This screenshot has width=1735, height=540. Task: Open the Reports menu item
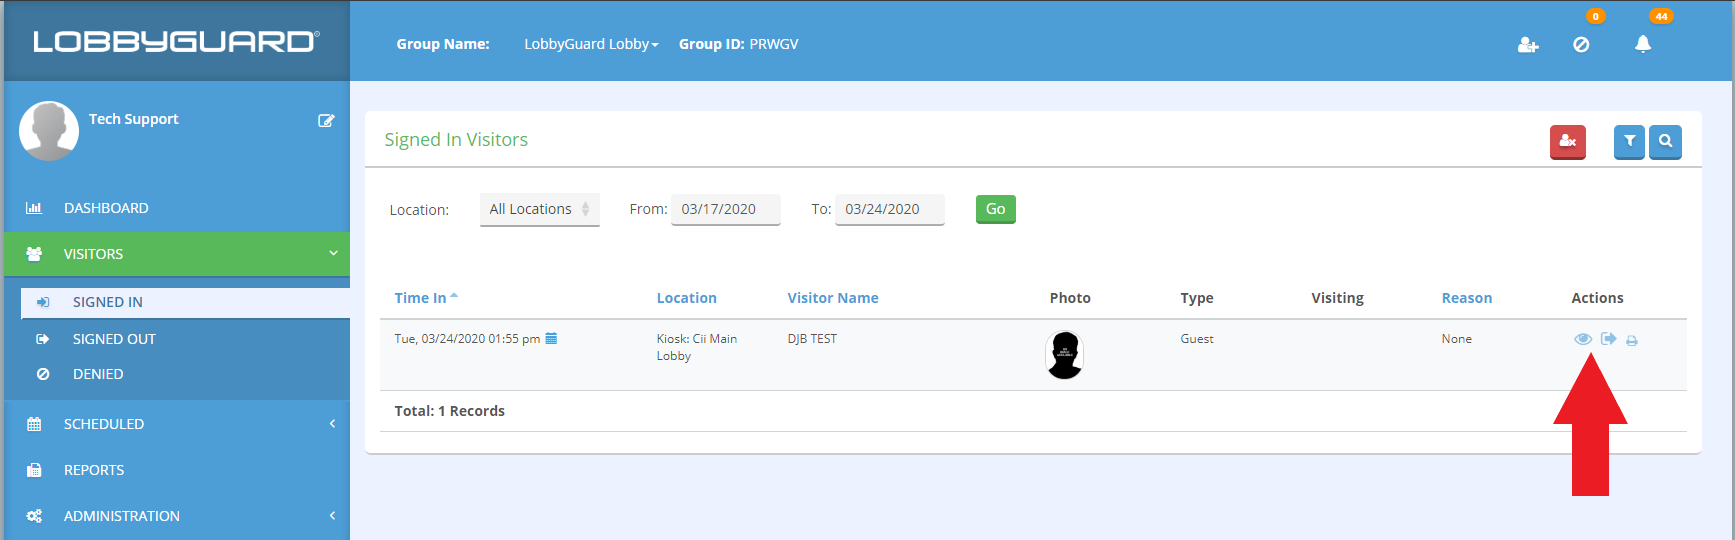pos(177,470)
